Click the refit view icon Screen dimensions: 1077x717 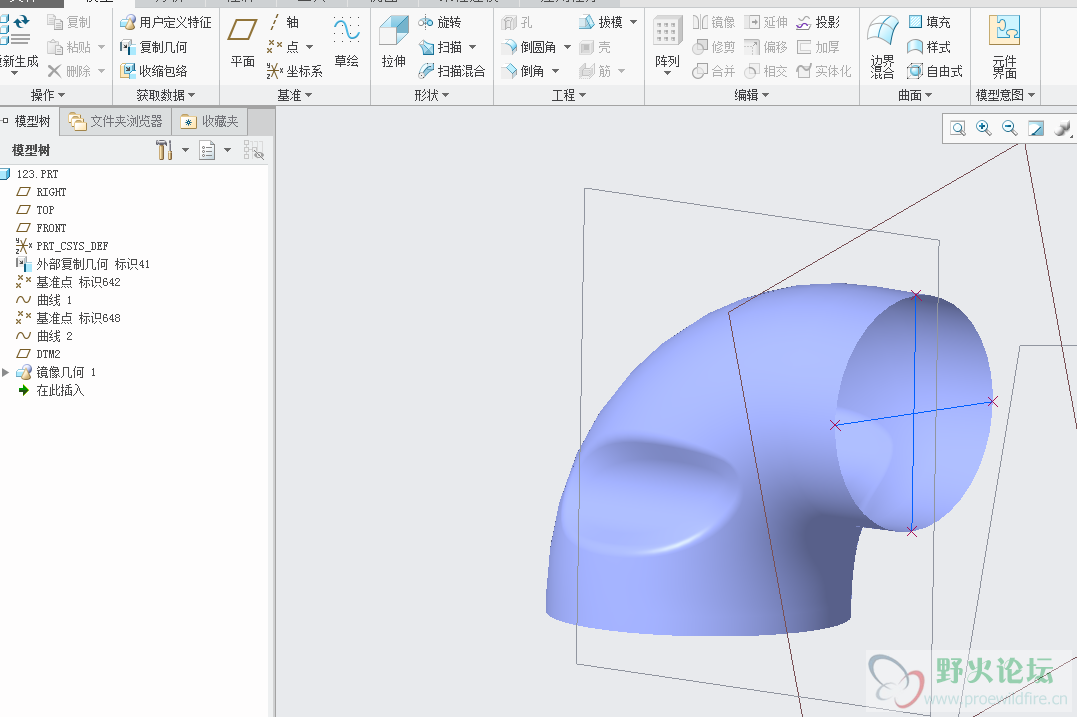coord(957,128)
